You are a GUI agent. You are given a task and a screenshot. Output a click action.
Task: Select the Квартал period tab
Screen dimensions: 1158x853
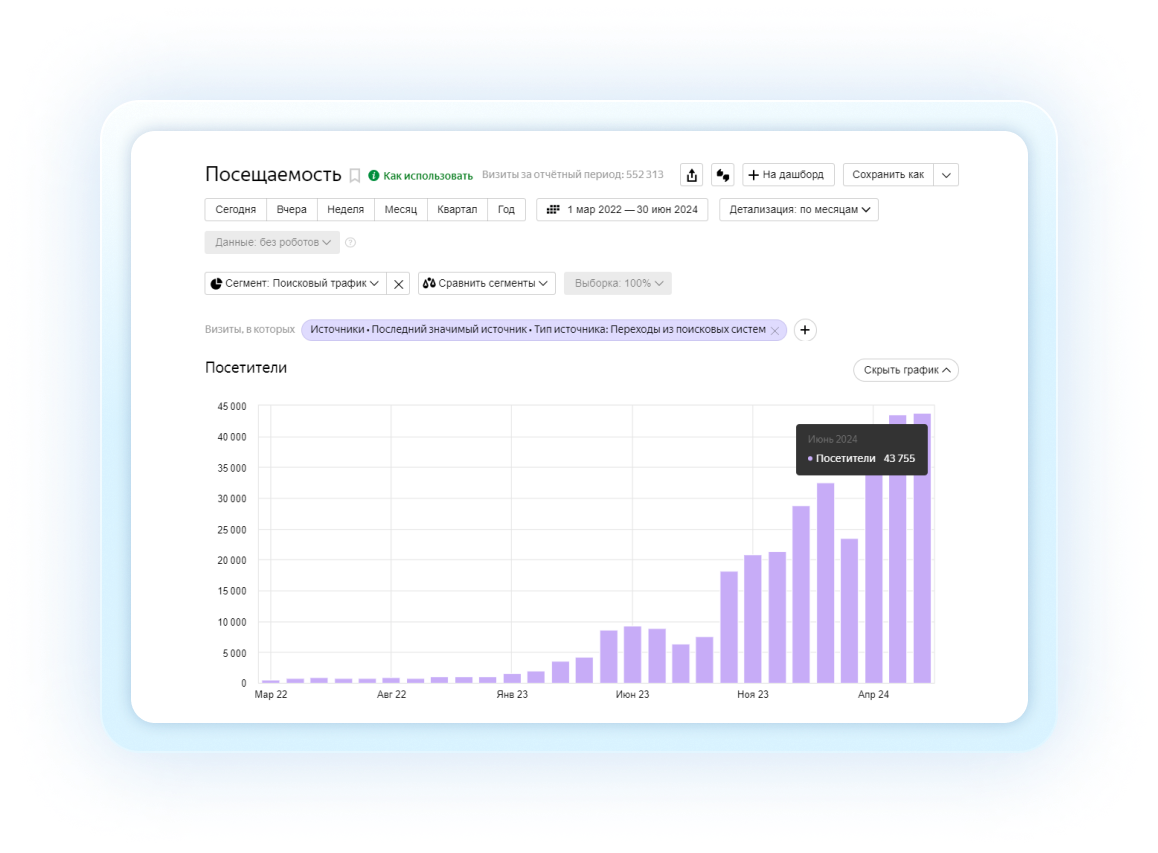pos(457,210)
